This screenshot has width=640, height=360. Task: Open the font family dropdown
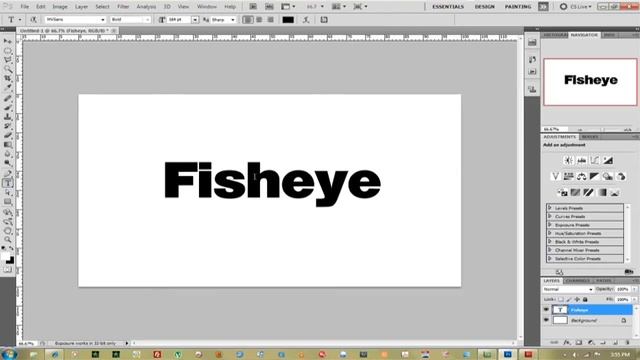[x=76, y=20]
